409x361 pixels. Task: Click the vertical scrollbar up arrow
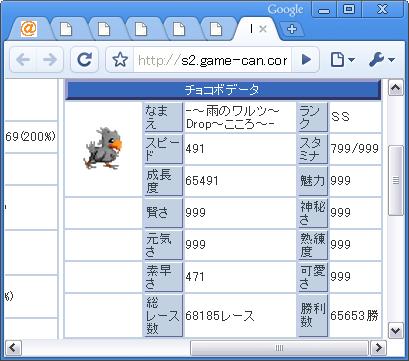(x=396, y=88)
